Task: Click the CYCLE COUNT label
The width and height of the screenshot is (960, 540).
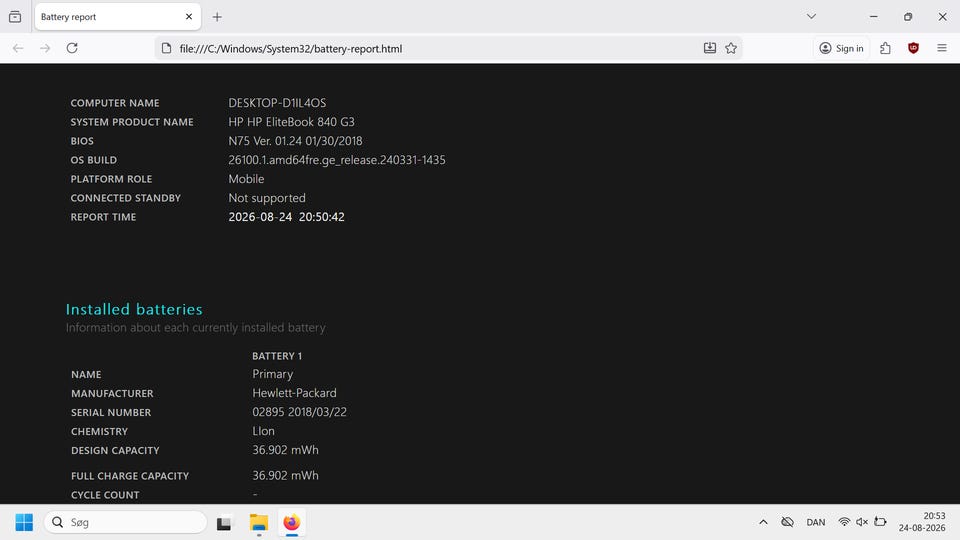Action: click(105, 495)
